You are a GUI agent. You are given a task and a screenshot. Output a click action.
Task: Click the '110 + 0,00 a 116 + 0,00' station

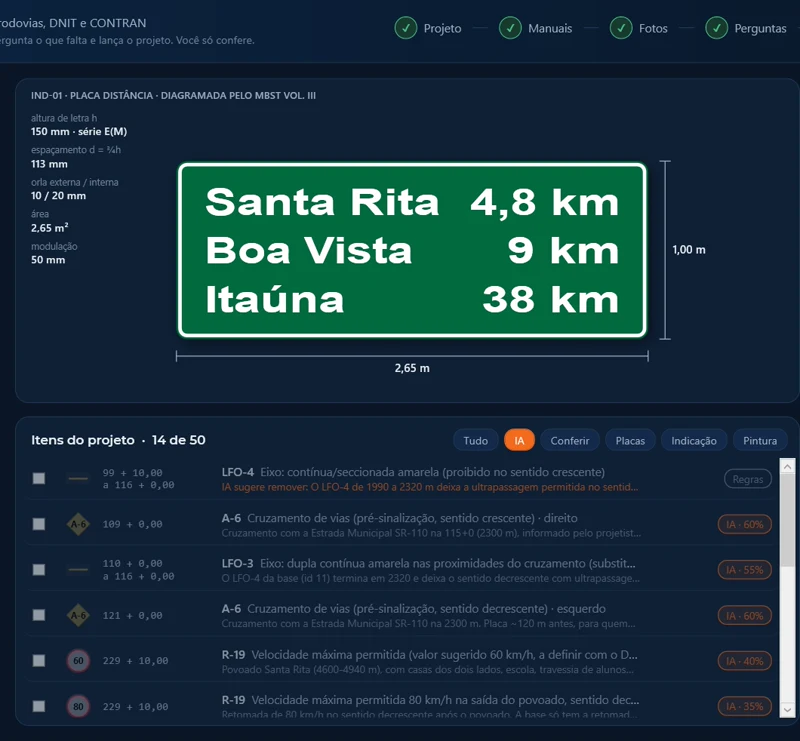(138, 570)
